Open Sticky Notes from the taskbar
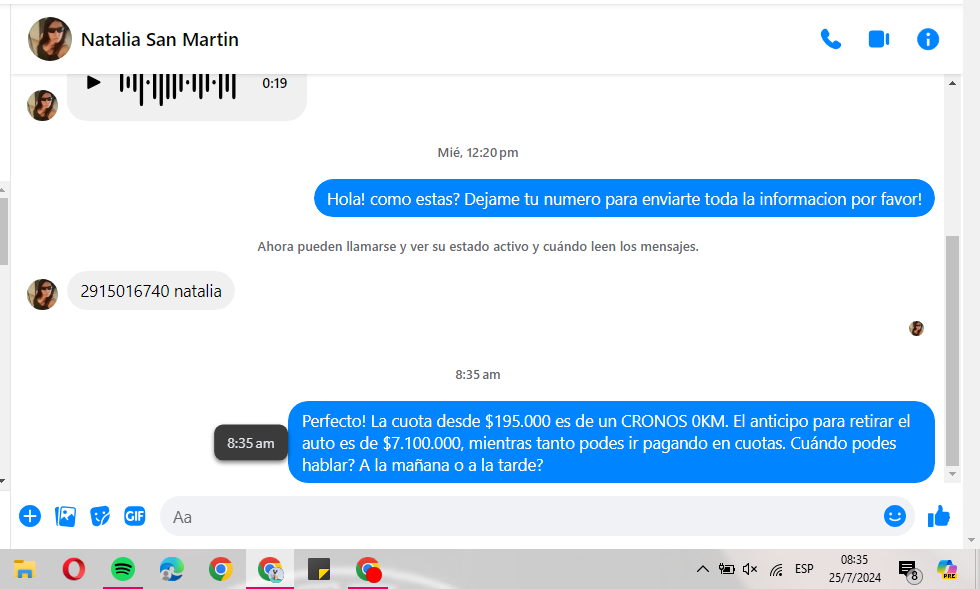 (x=319, y=570)
